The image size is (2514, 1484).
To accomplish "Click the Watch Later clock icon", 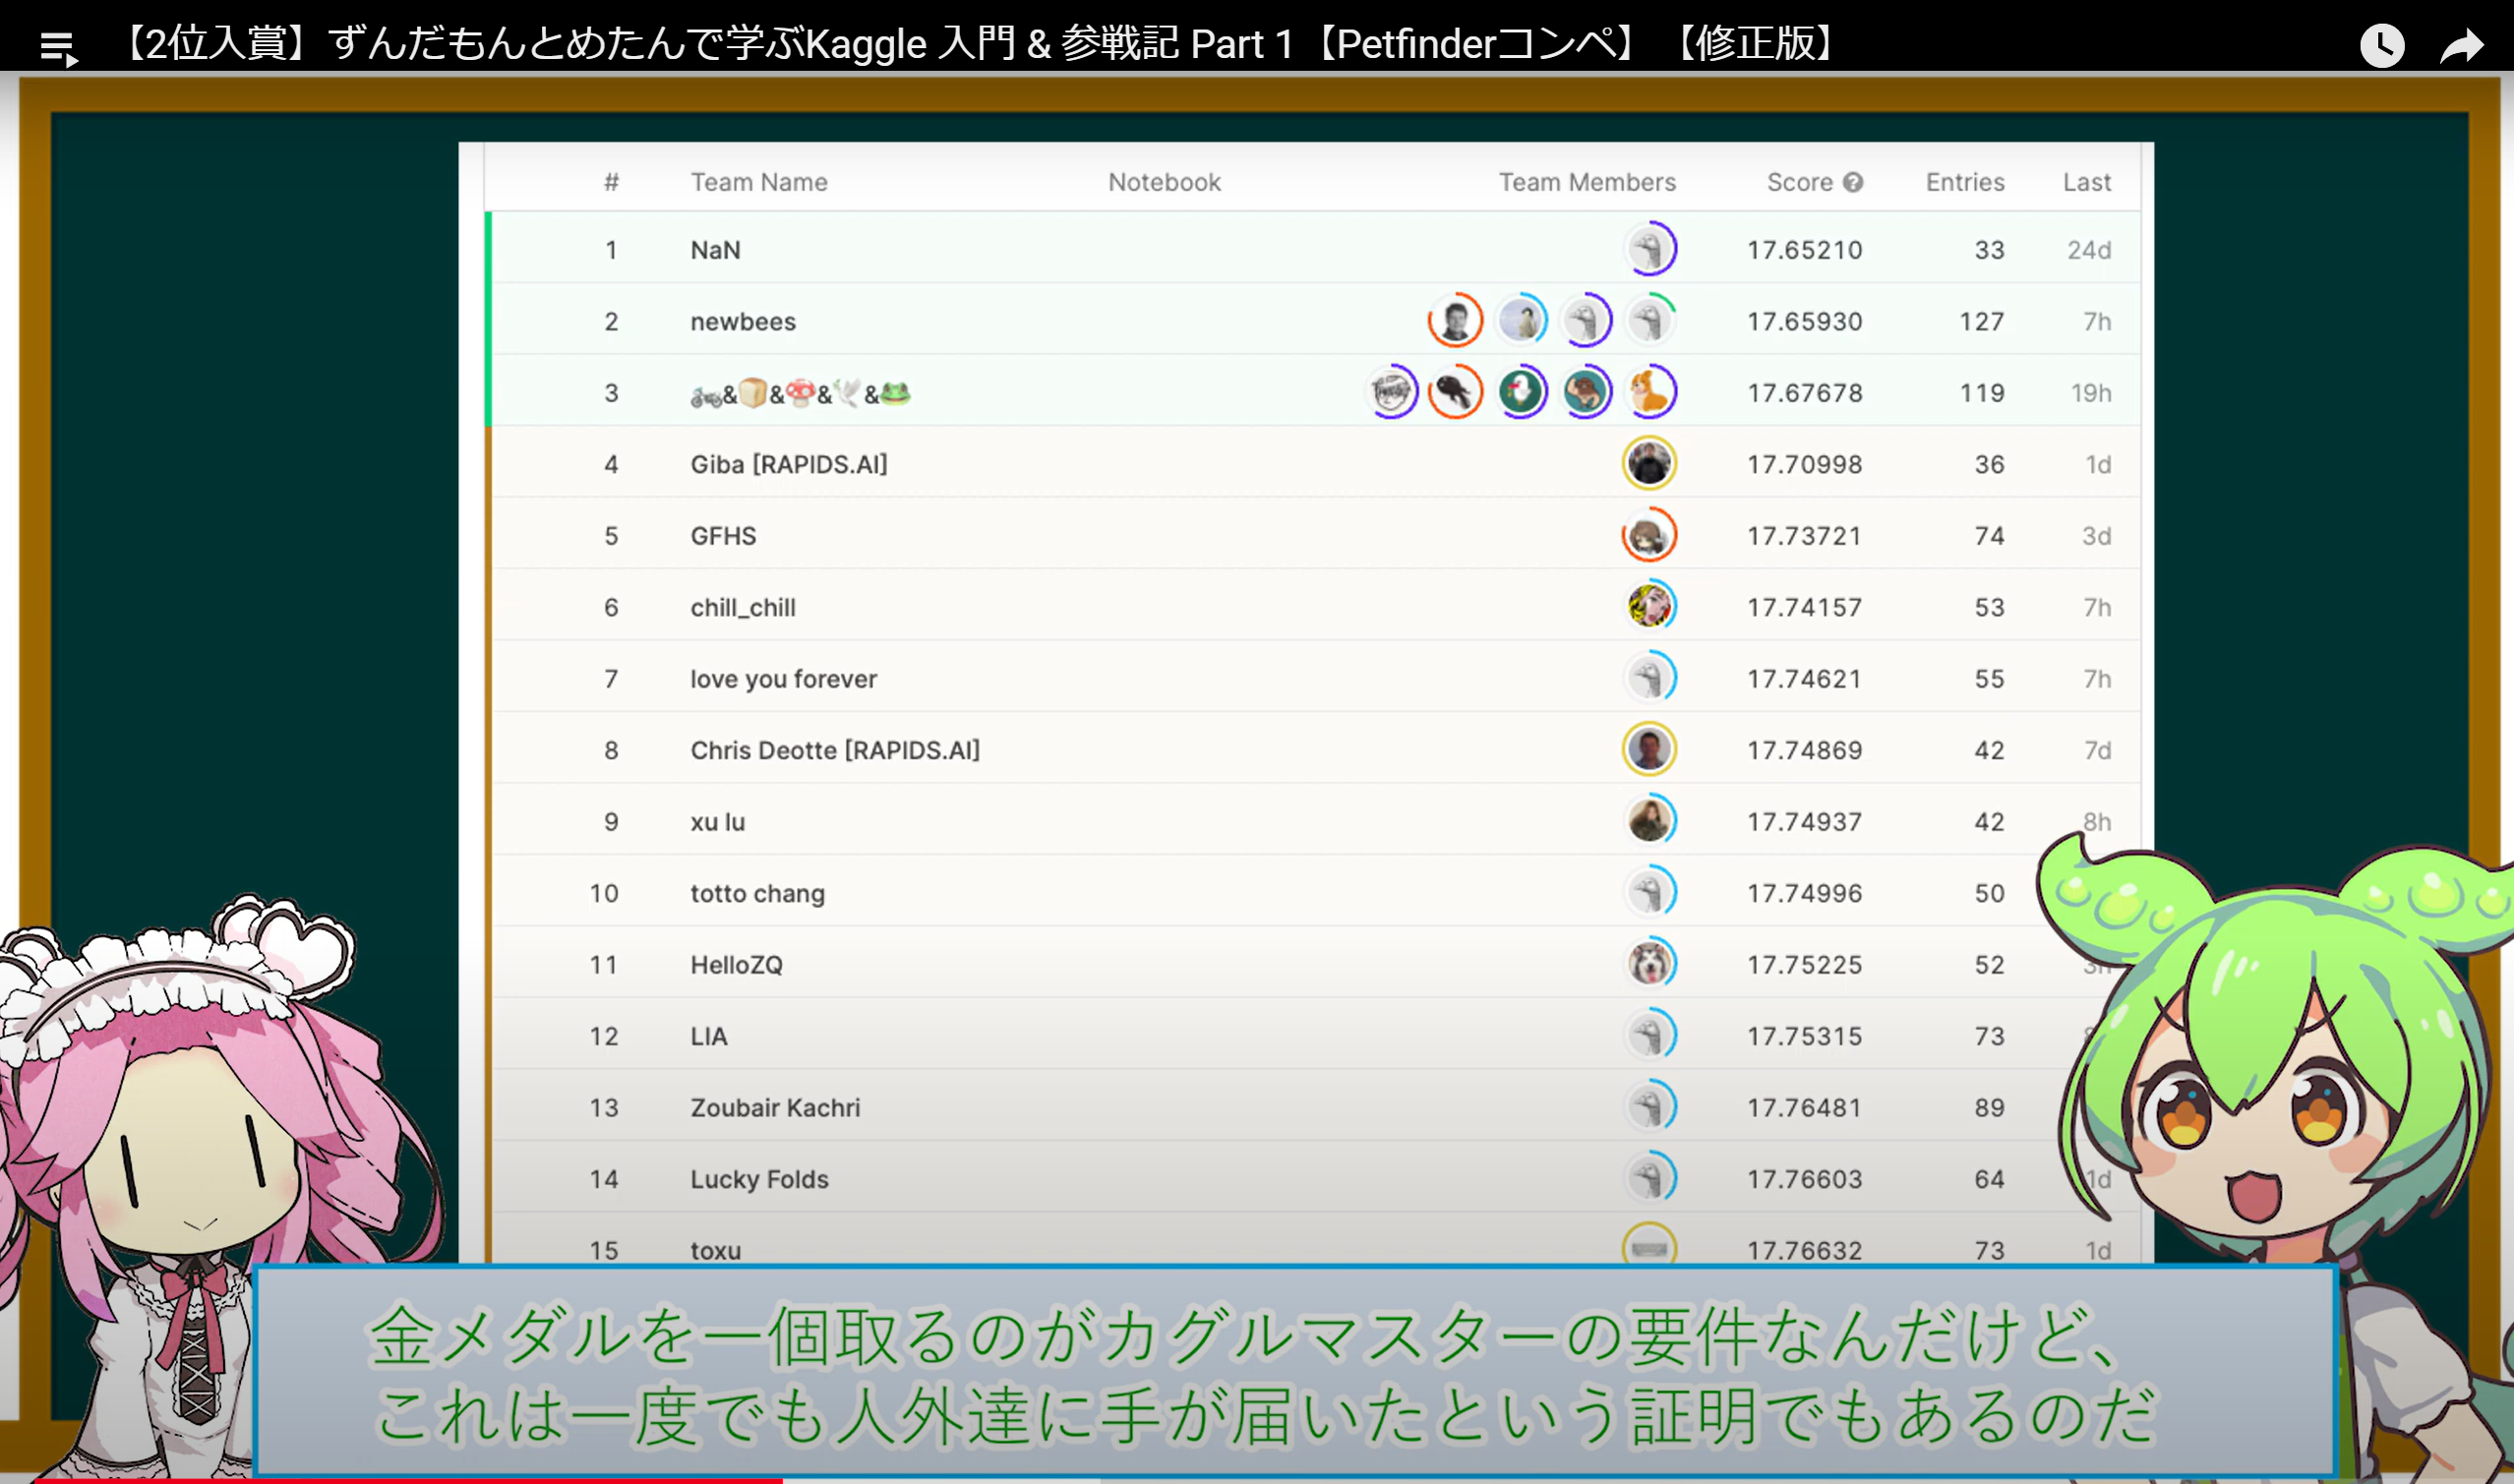I will coord(2382,44).
